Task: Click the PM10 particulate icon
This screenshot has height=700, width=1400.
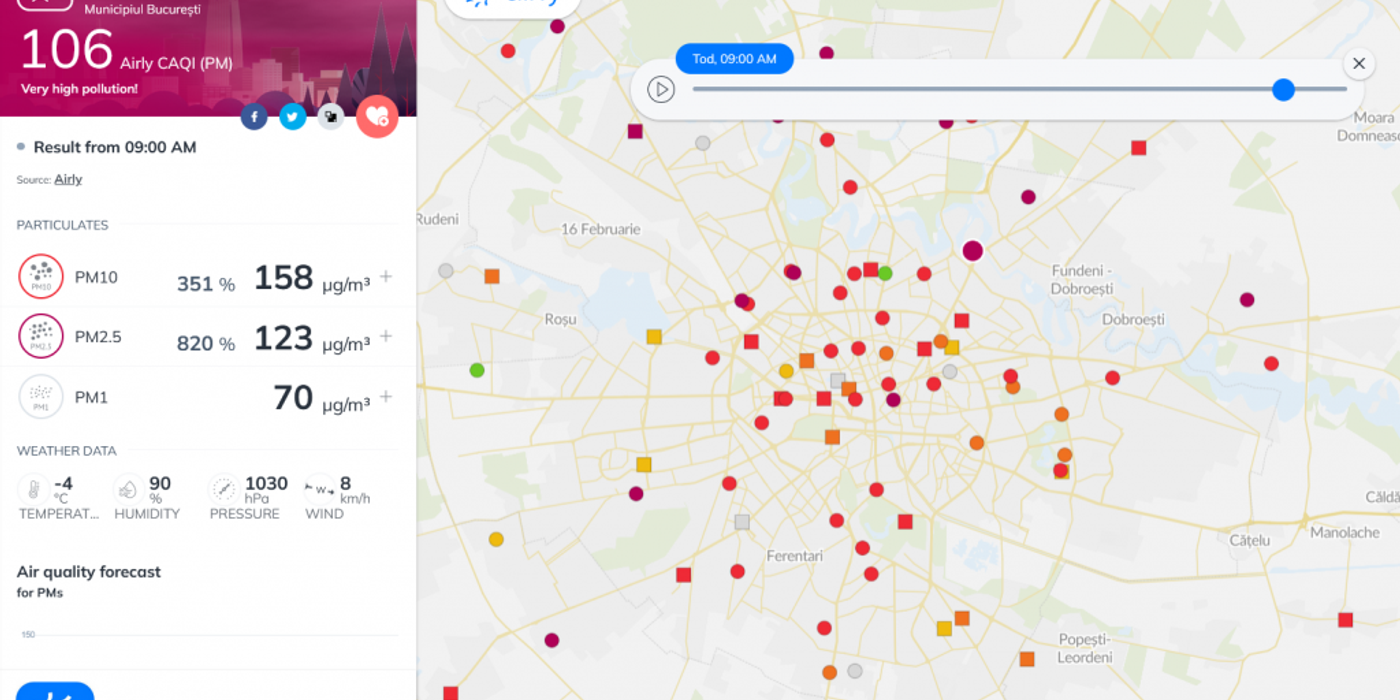Action: (x=40, y=277)
